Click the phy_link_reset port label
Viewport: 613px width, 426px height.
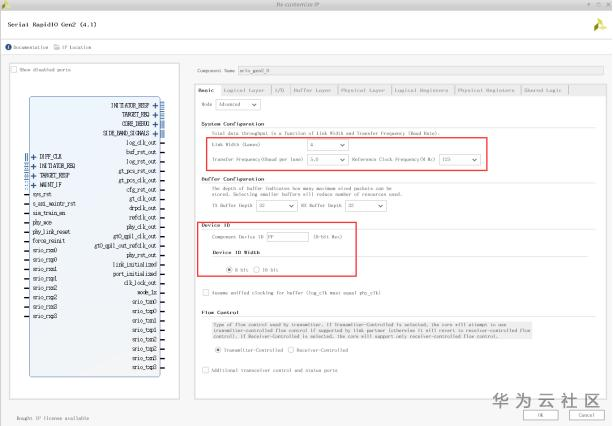[x=52, y=232]
